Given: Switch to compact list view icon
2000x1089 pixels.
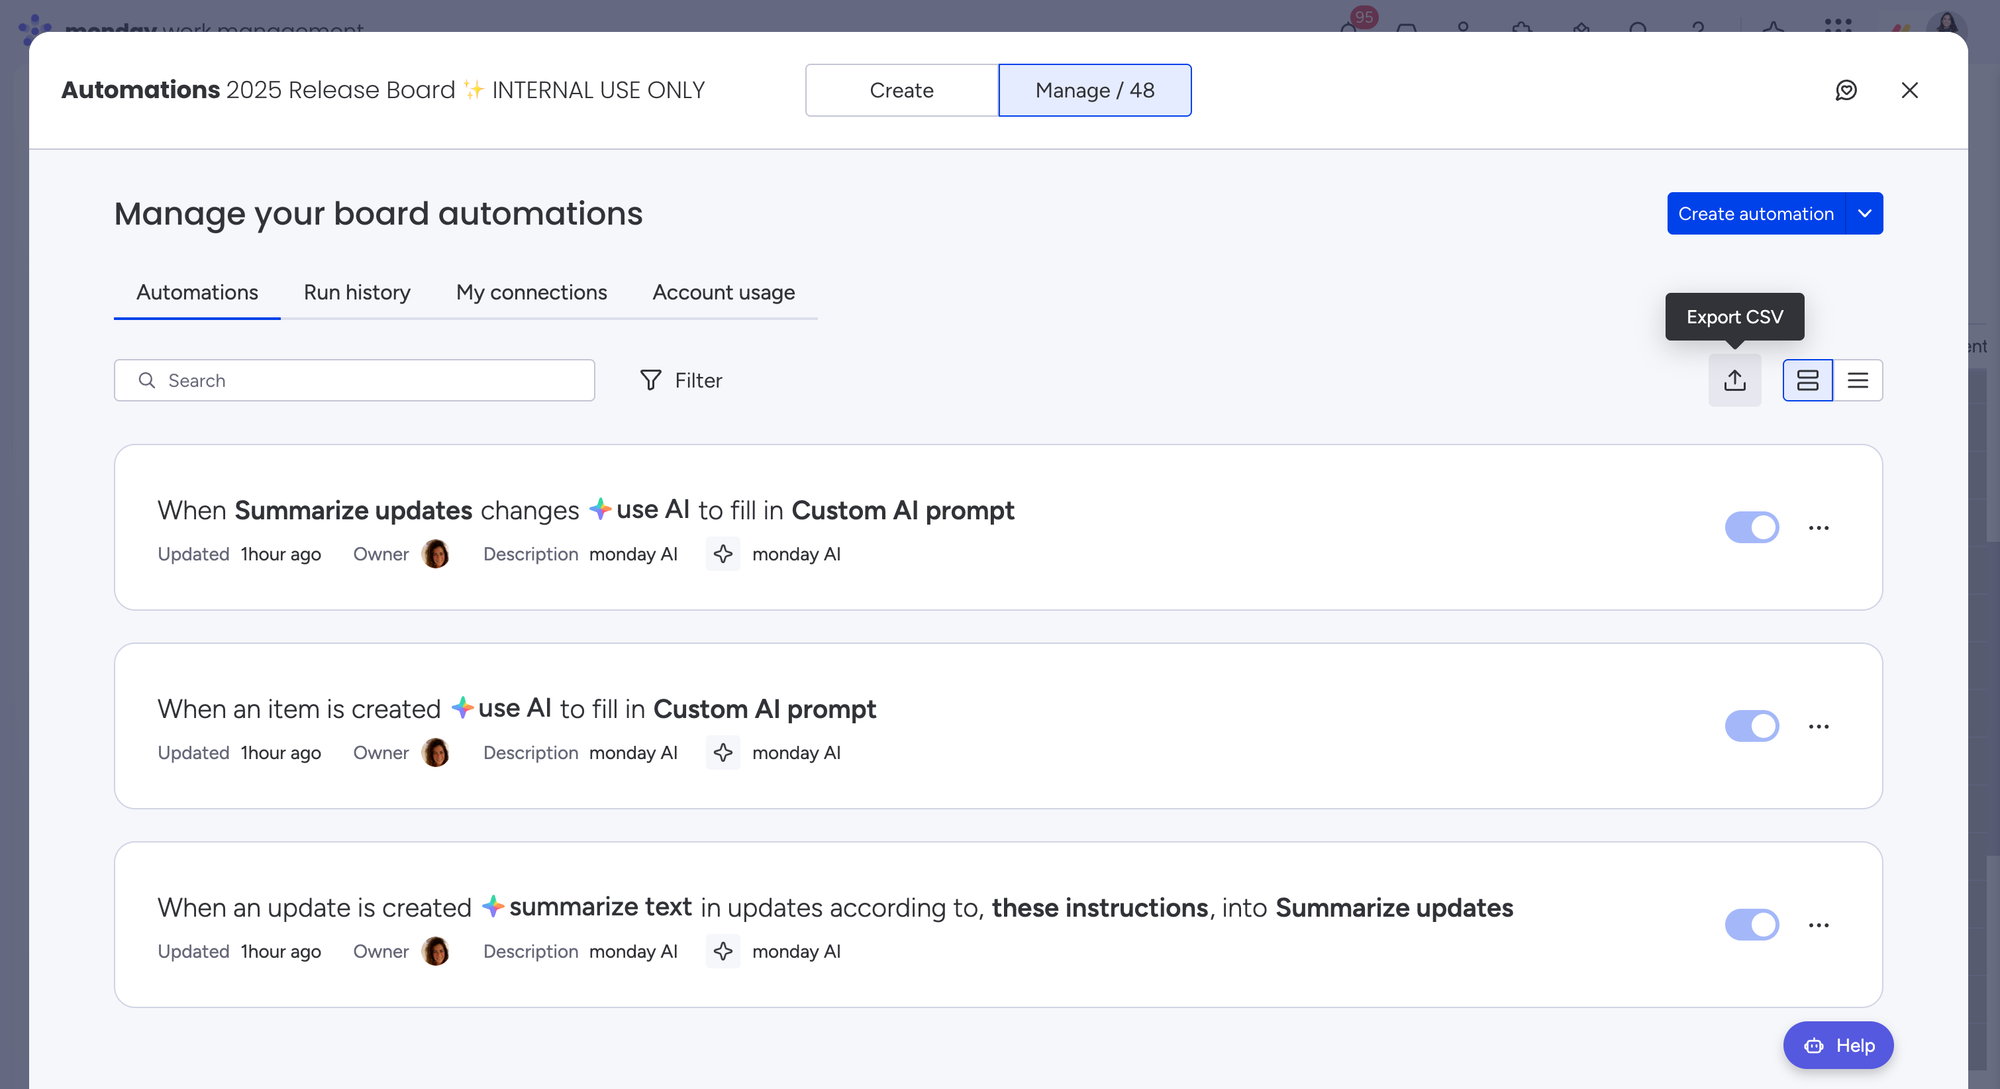Looking at the screenshot, I should pyautogui.click(x=1857, y=380).
